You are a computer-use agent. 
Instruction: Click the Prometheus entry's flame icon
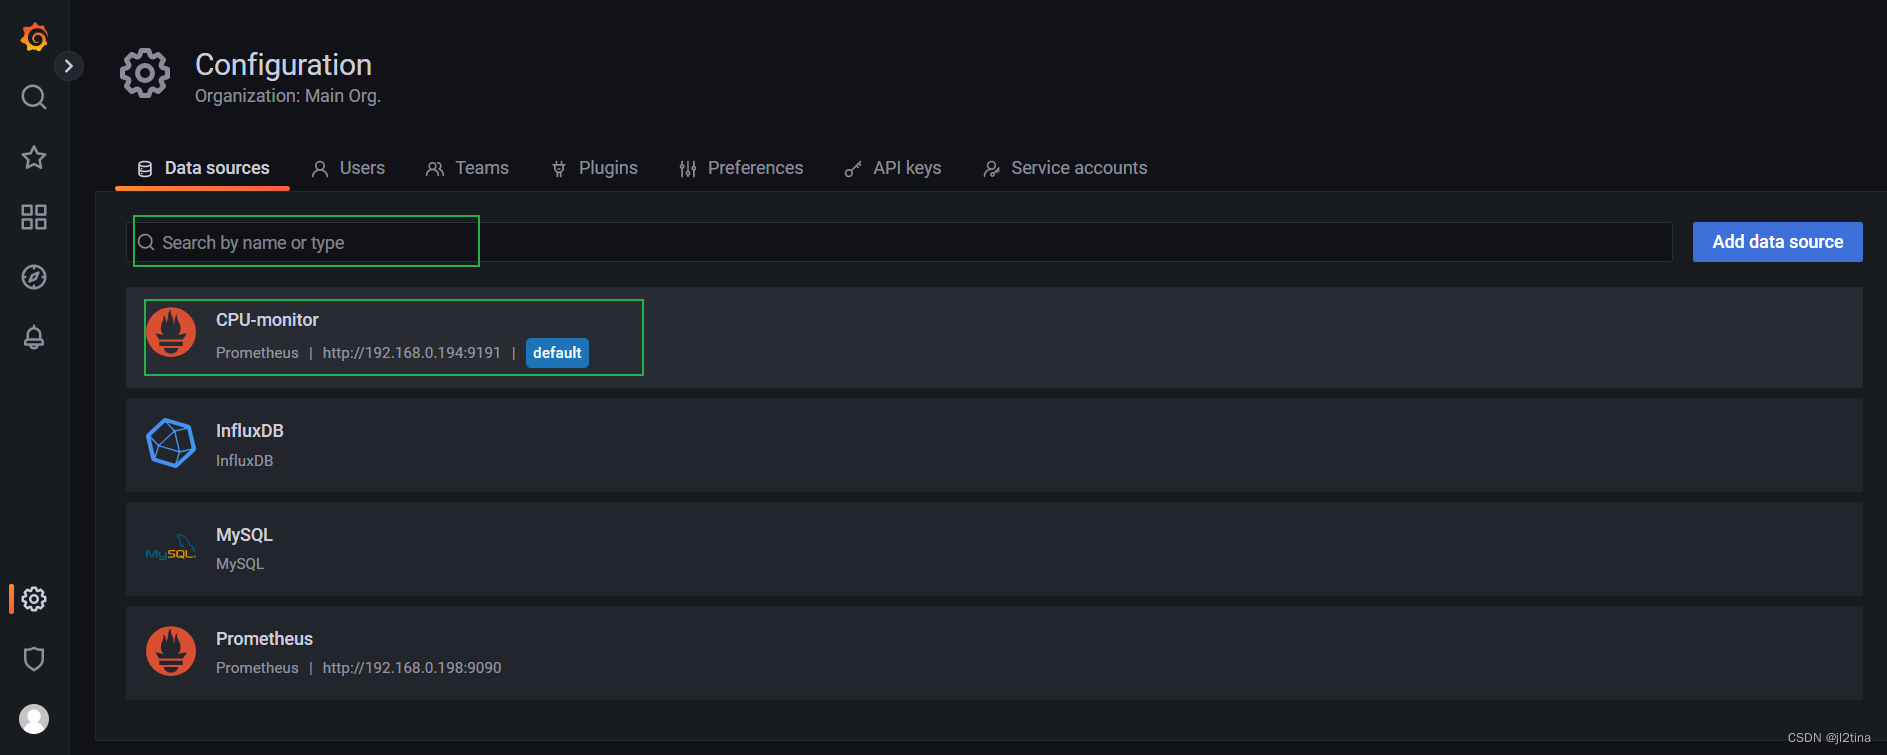(x=171, y=651)
